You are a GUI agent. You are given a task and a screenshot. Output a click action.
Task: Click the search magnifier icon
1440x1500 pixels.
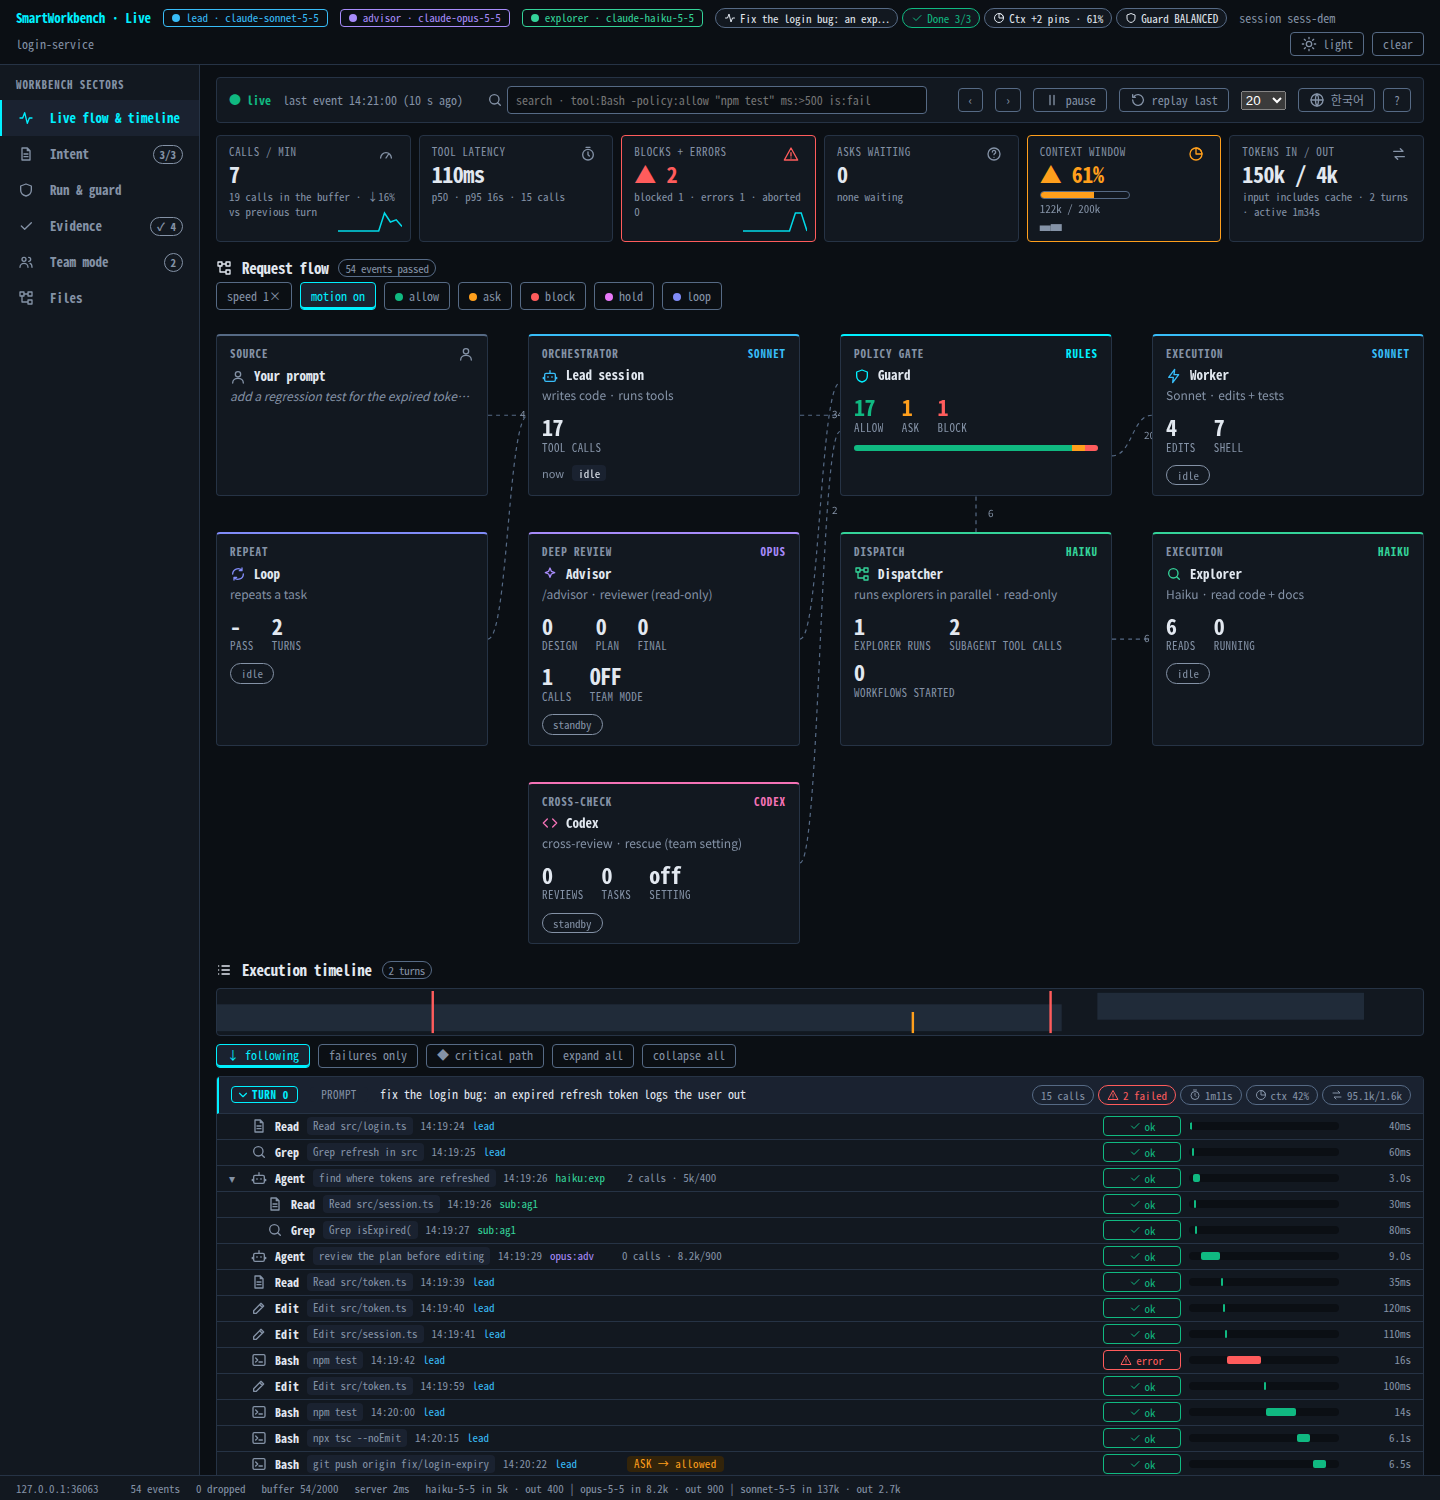pos(495,100)
